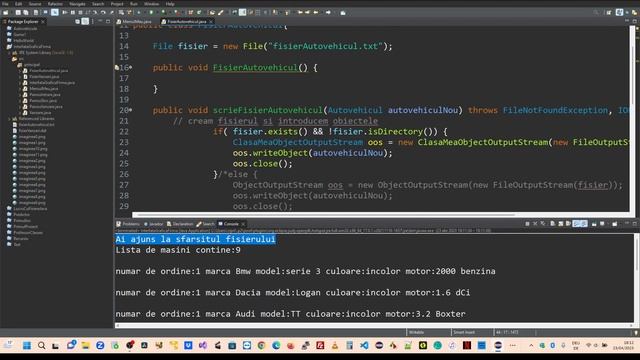Open the Run menu

pyautogui.click(x=134, y=4)
